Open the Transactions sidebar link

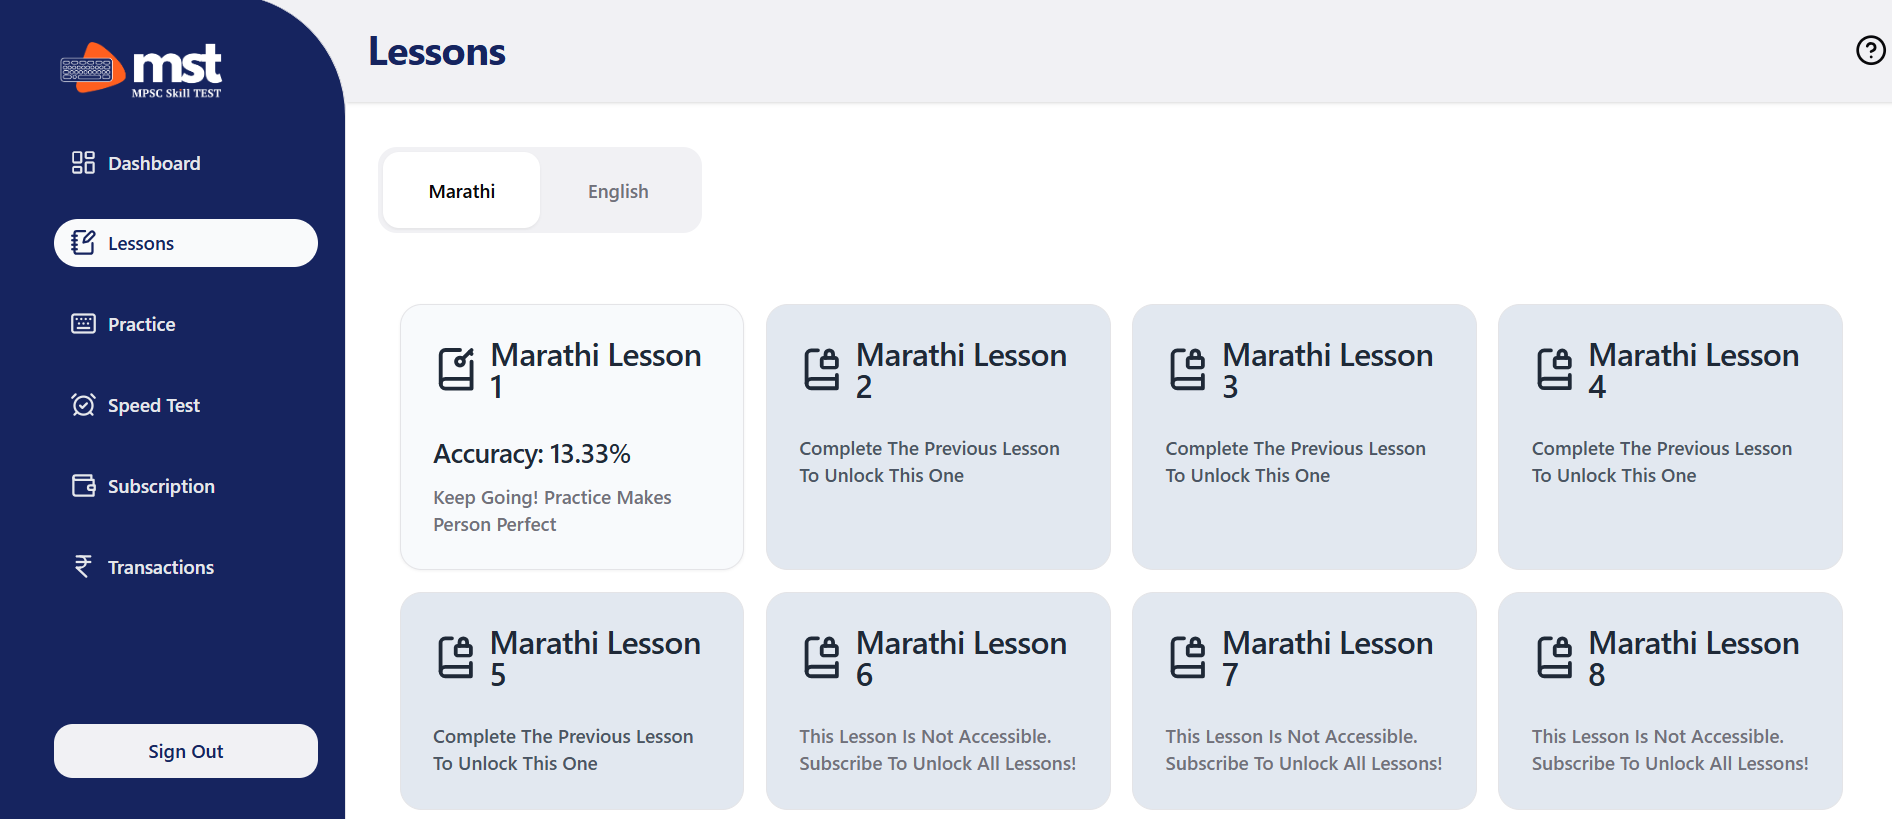click(161, 567)
